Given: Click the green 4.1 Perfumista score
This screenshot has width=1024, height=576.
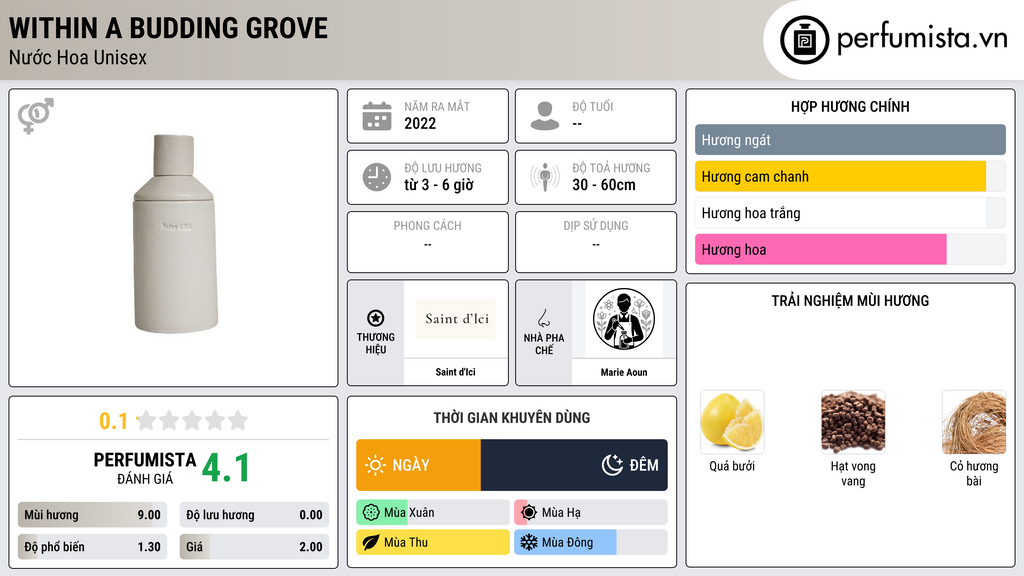Looking at the screenshot, I should click(226, 468).
